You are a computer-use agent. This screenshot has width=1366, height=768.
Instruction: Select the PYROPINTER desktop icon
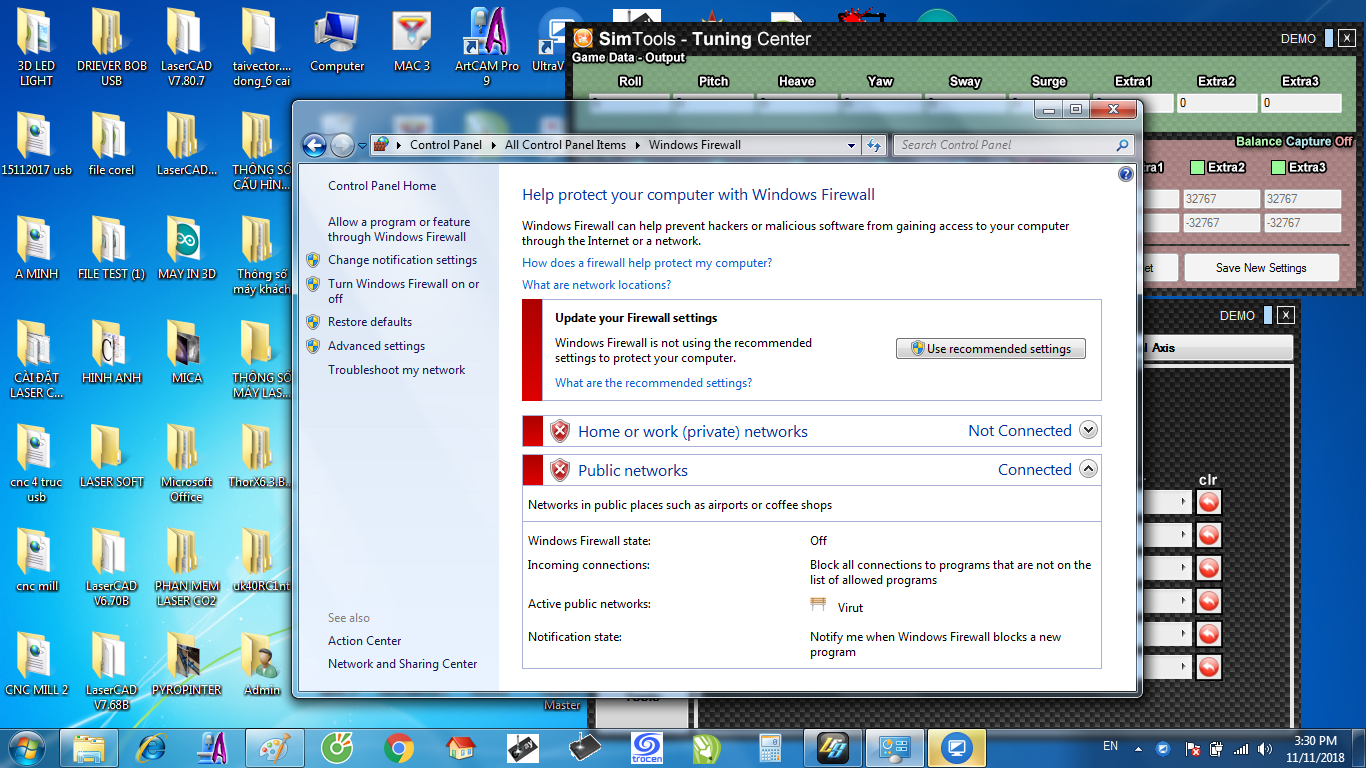187,664
